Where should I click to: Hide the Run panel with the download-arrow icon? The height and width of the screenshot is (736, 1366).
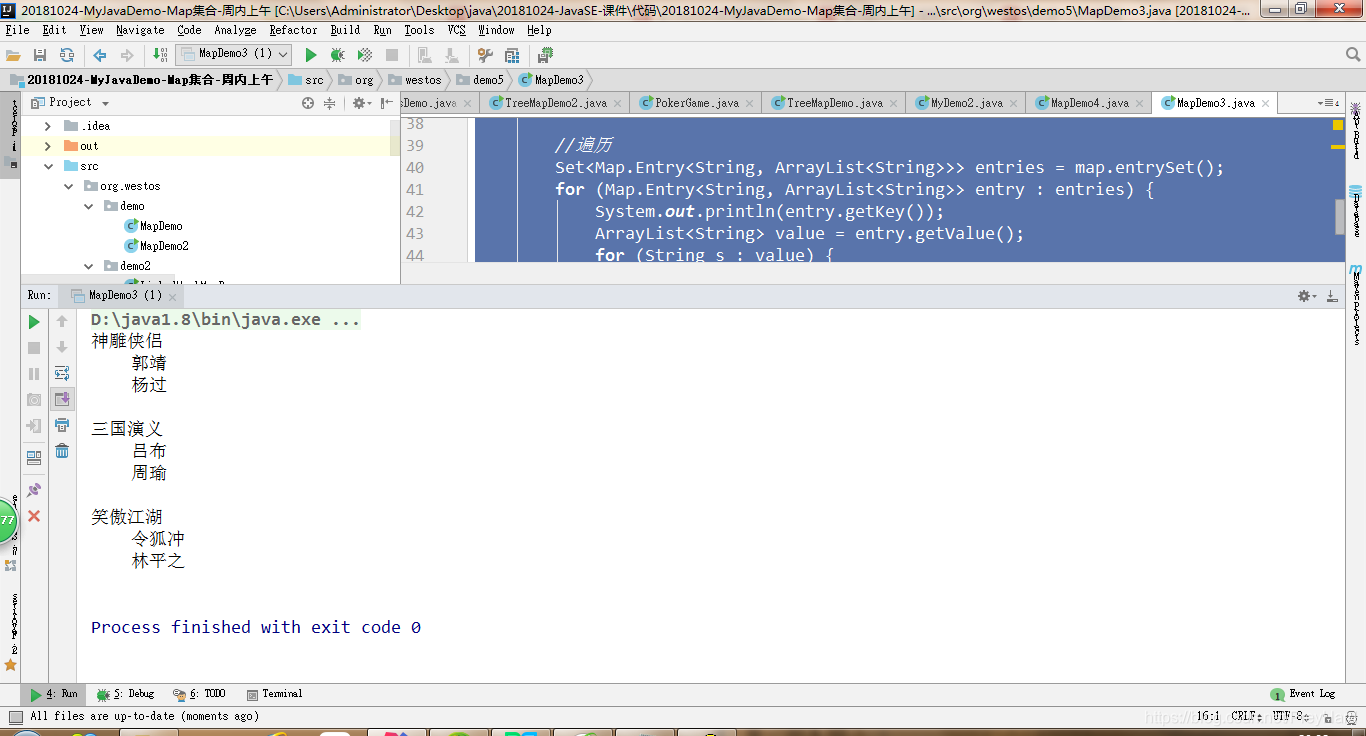tap(1331, 296)
